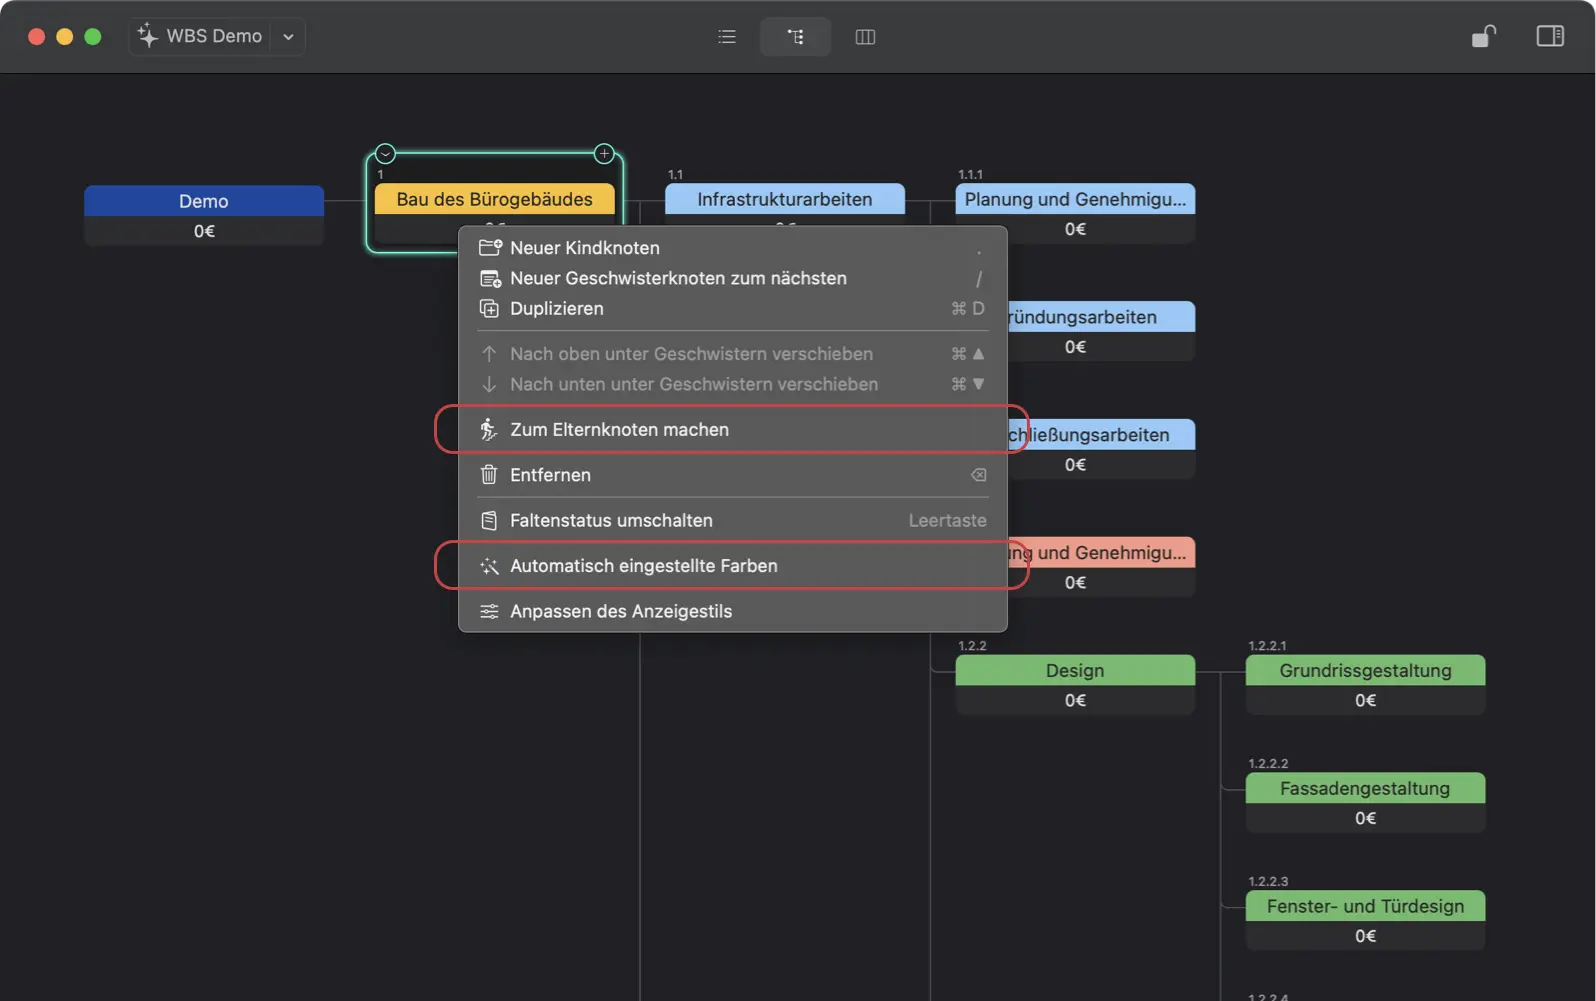Switch to the column view icon
This screenshot has height=1001, width=1596.
865,37
